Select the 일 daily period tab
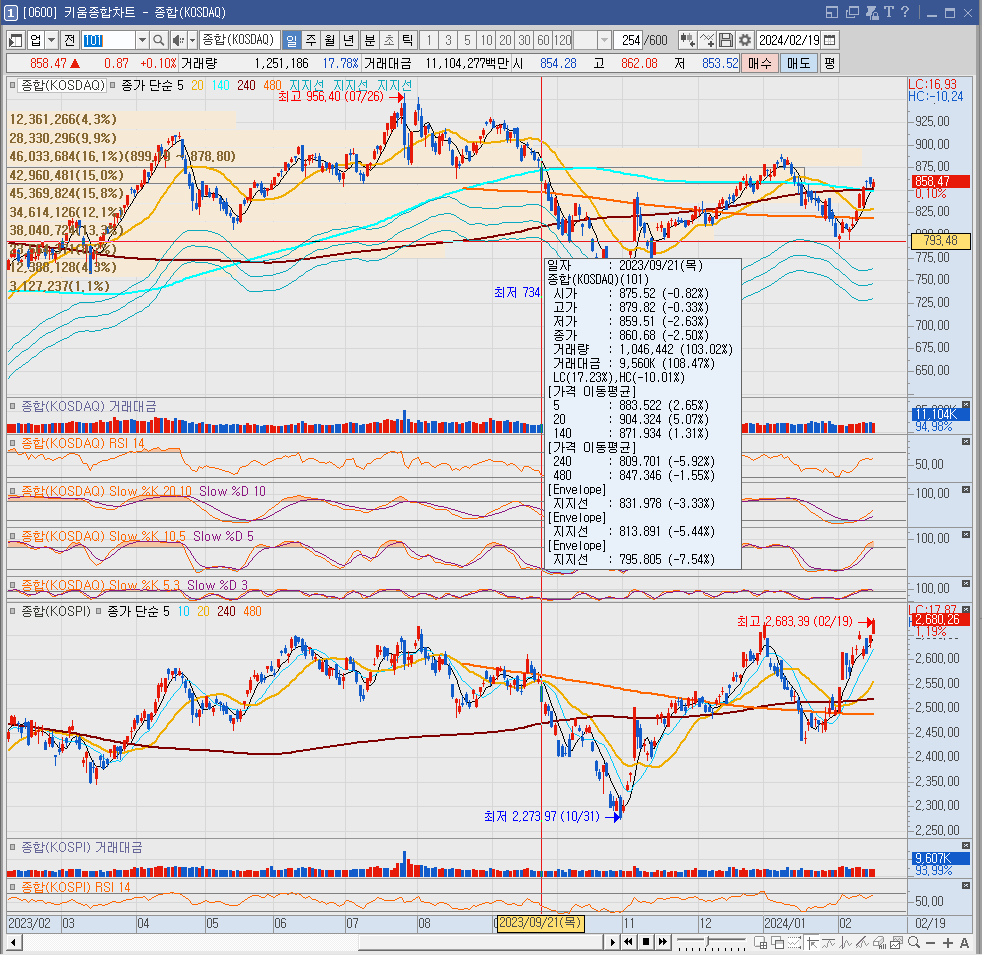982x955 pixels. pos(292,41)
